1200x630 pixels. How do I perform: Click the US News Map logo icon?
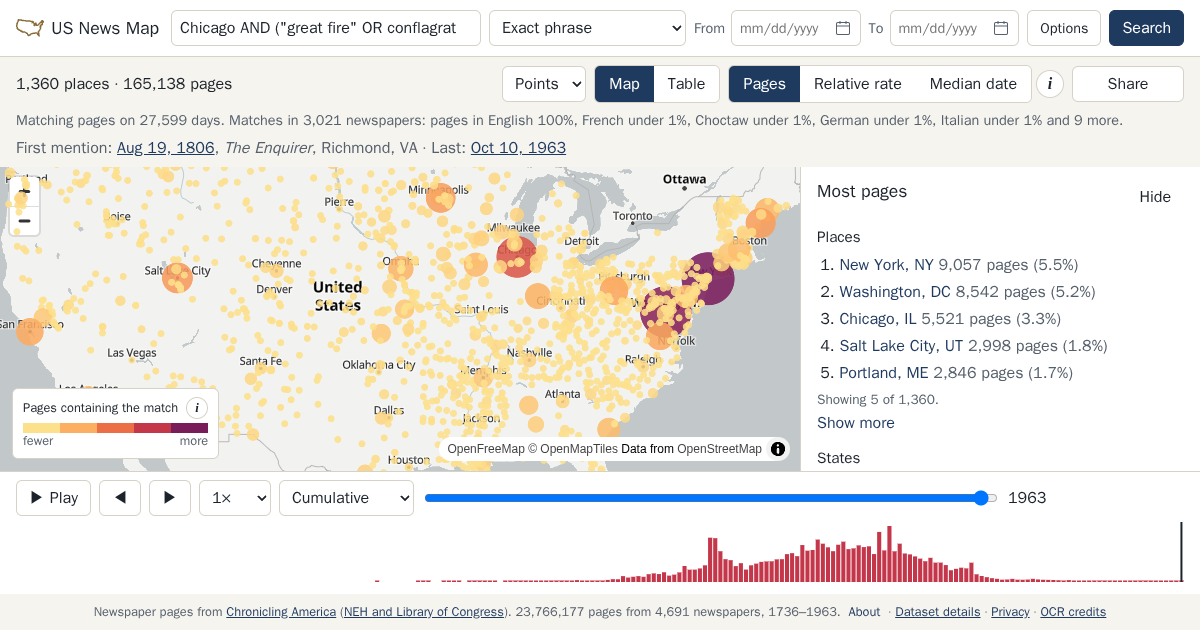click(30, 28)
